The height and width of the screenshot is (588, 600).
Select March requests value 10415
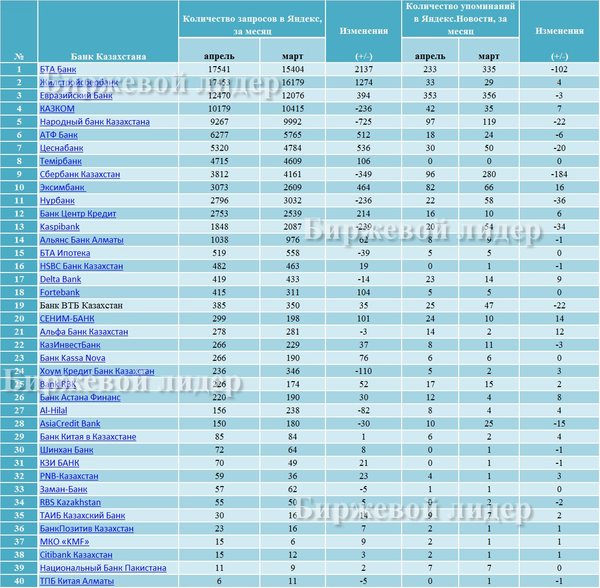(293, 109)
